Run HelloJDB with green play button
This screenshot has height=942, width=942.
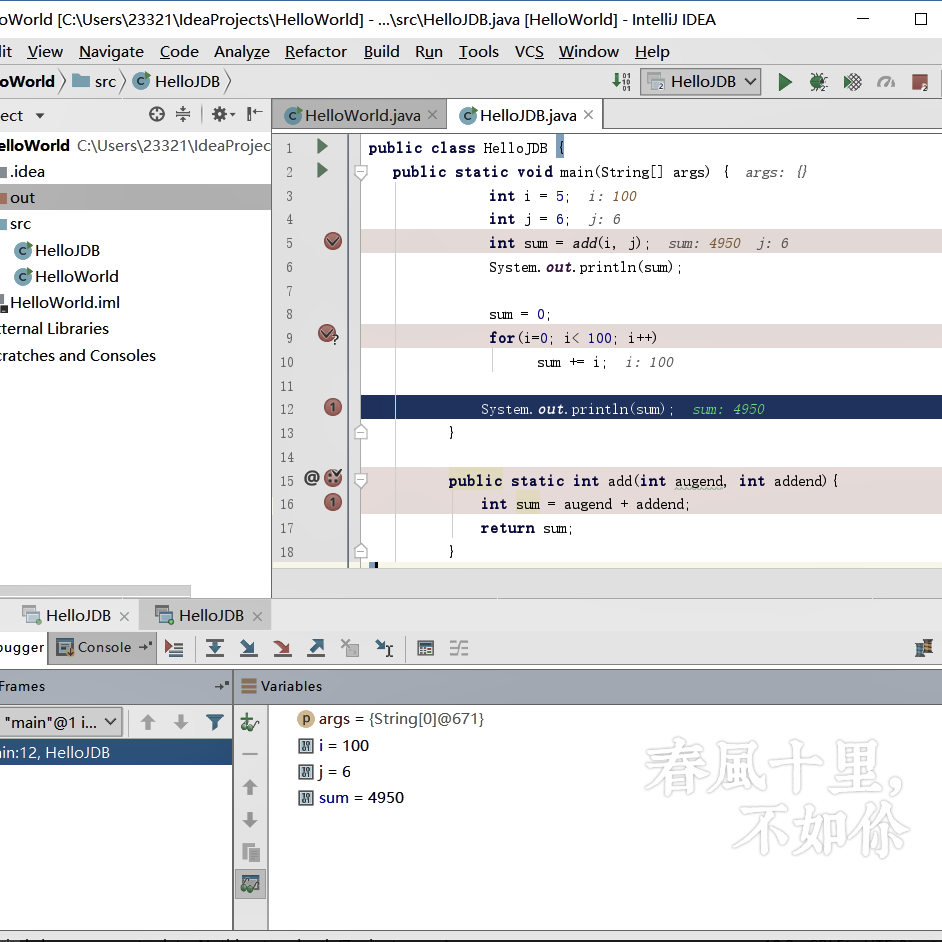785,82
